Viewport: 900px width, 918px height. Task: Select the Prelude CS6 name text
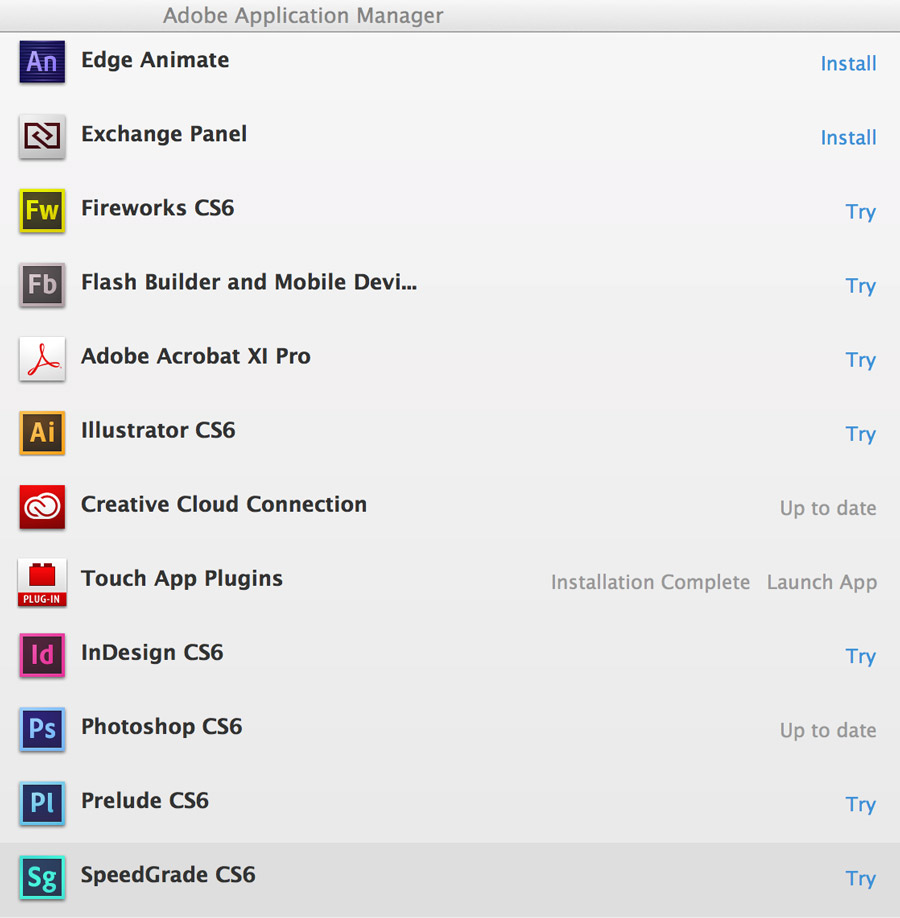145,801
